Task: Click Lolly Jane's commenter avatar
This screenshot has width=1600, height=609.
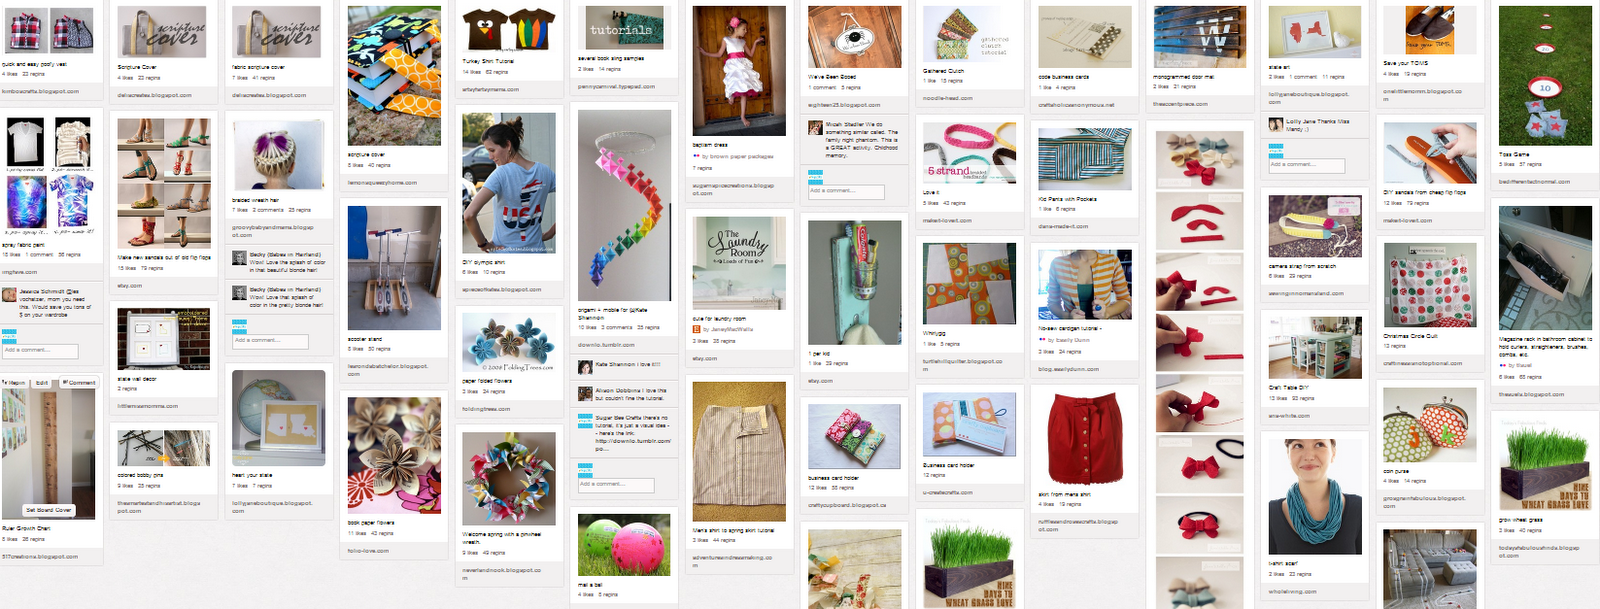Action: tap(1276, 126)
